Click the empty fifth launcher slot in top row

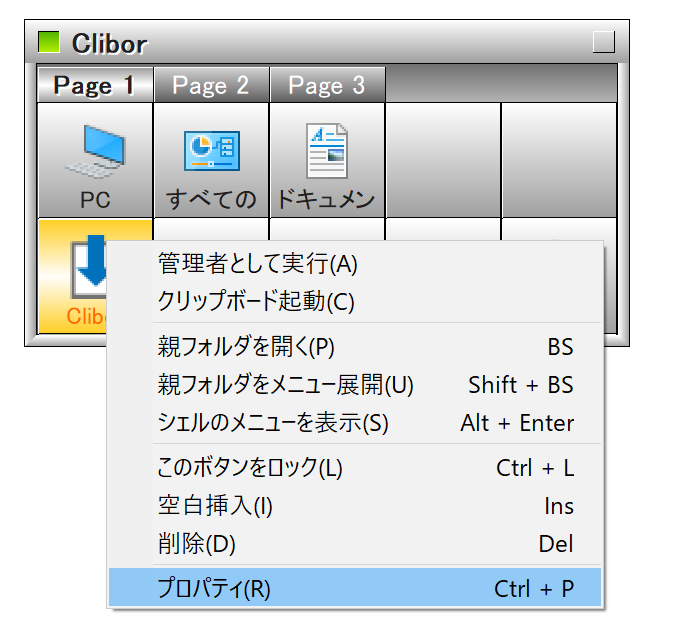pos(559,161)
